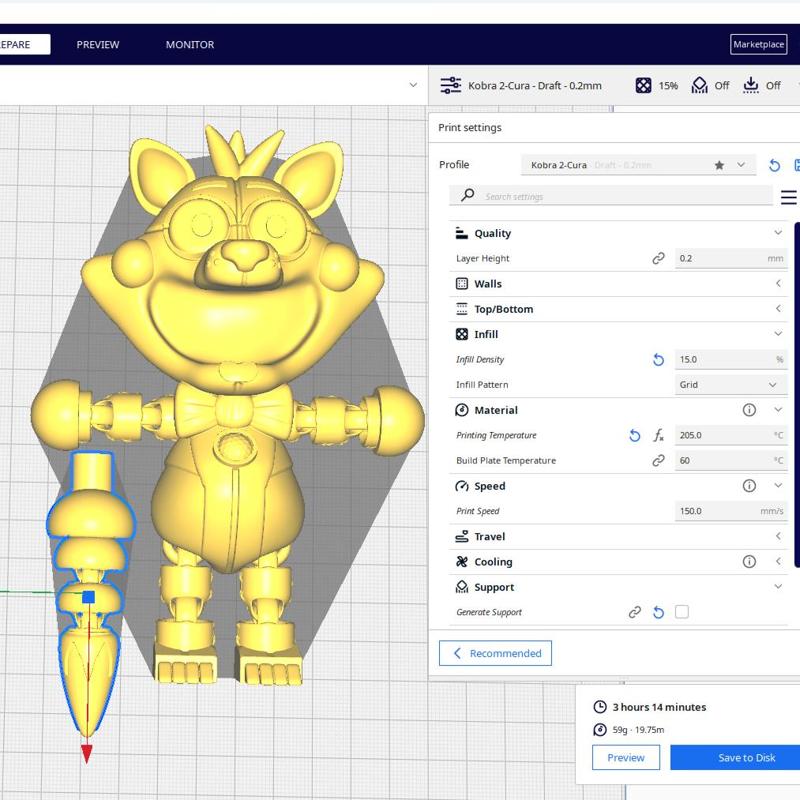Click the print settings sliders icon
This screenshot has height=800, width=800.
451,85
